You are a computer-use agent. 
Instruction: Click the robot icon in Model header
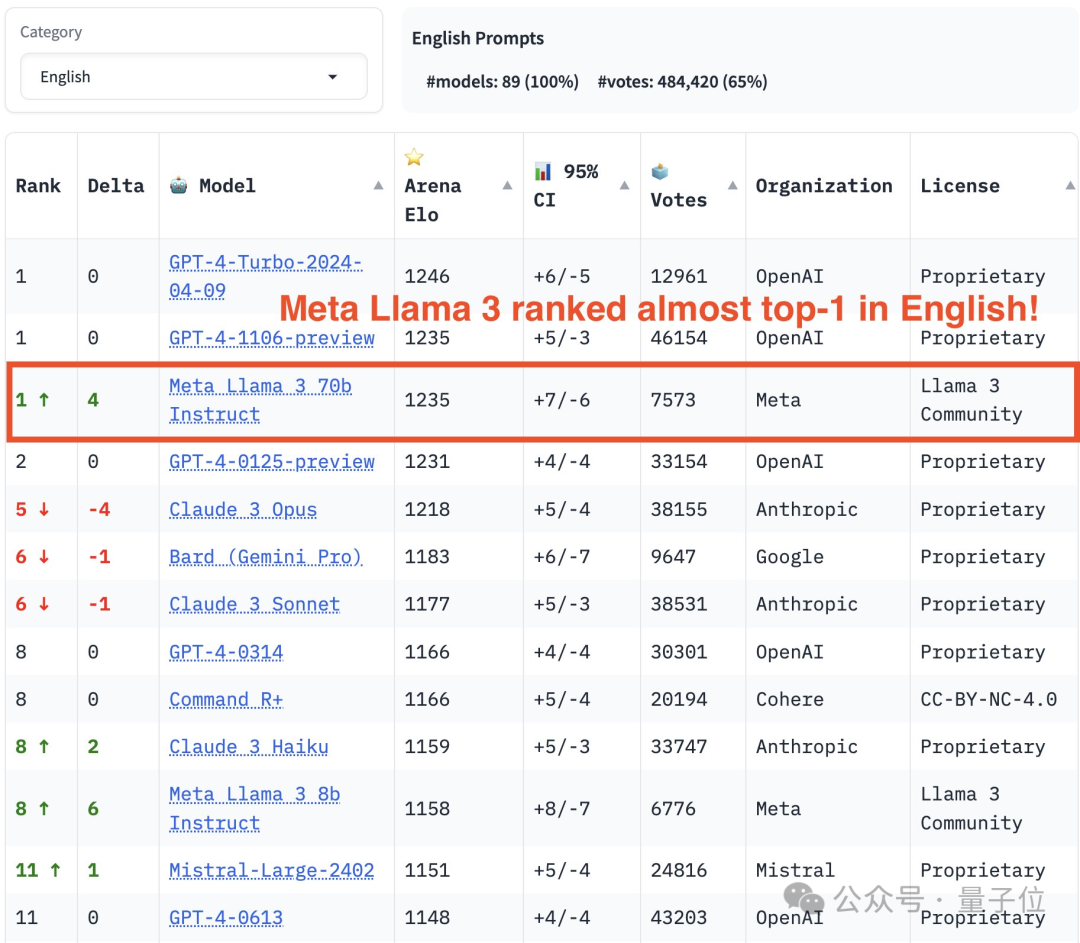tap(179, 186)
